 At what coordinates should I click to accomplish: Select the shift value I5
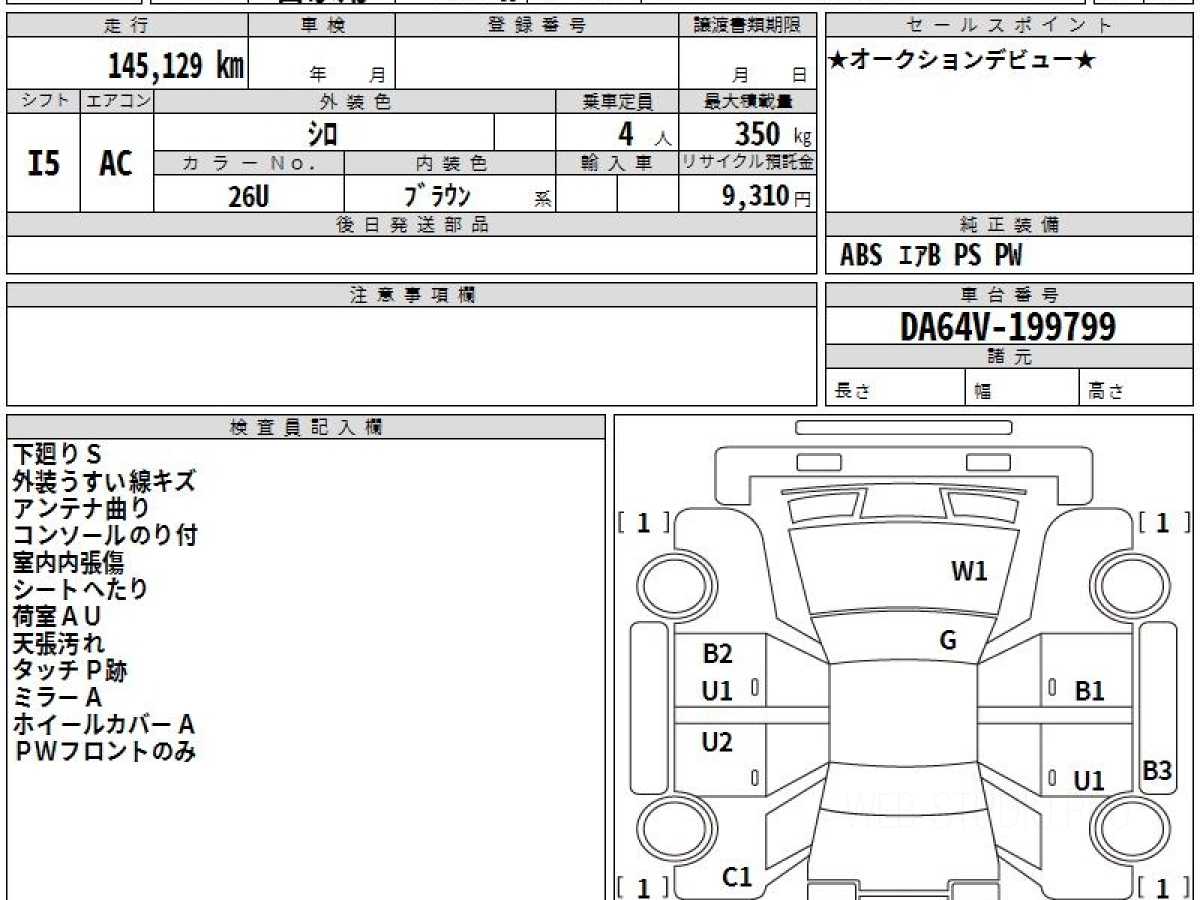pyautogui.click(x=44, y=163)
